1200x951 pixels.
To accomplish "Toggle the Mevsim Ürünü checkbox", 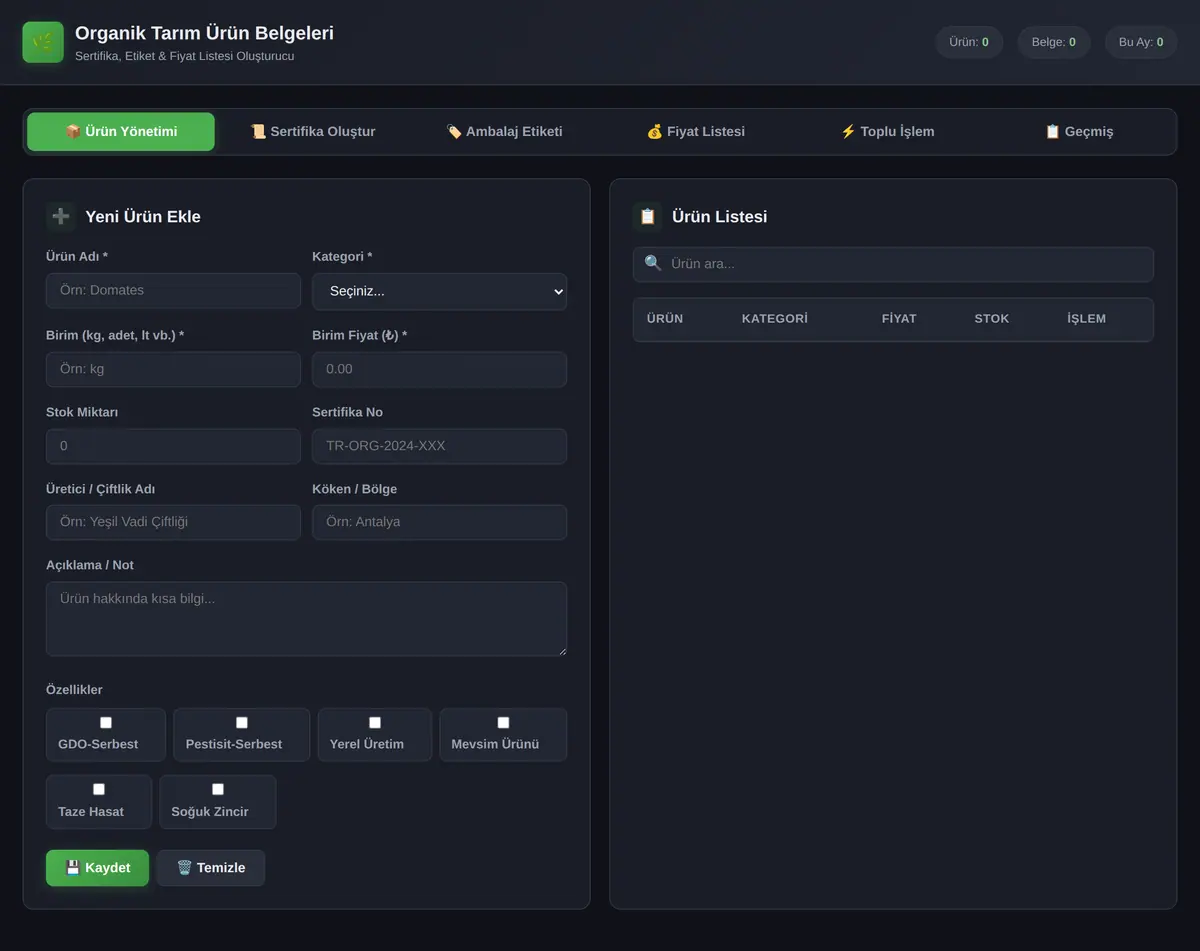I will click(503, 722).
